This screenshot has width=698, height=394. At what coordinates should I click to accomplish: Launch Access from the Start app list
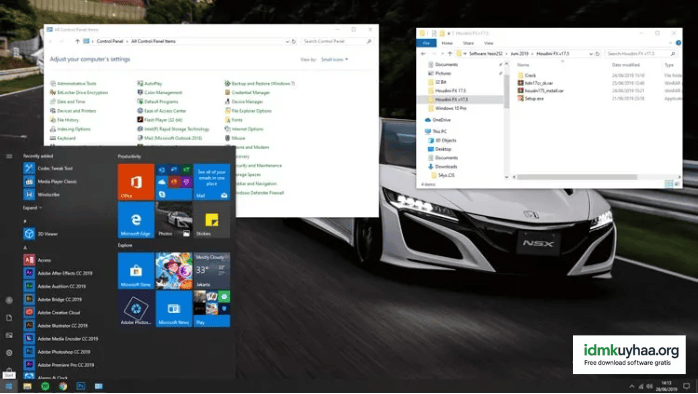coord(37,260)
